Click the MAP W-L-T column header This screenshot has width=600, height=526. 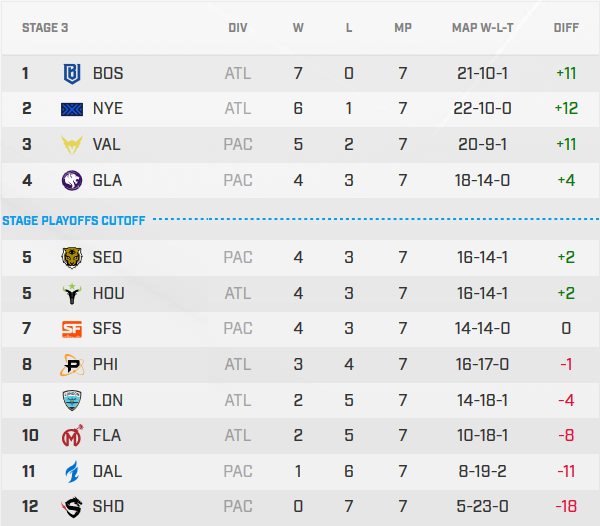(x=482, y=27)
